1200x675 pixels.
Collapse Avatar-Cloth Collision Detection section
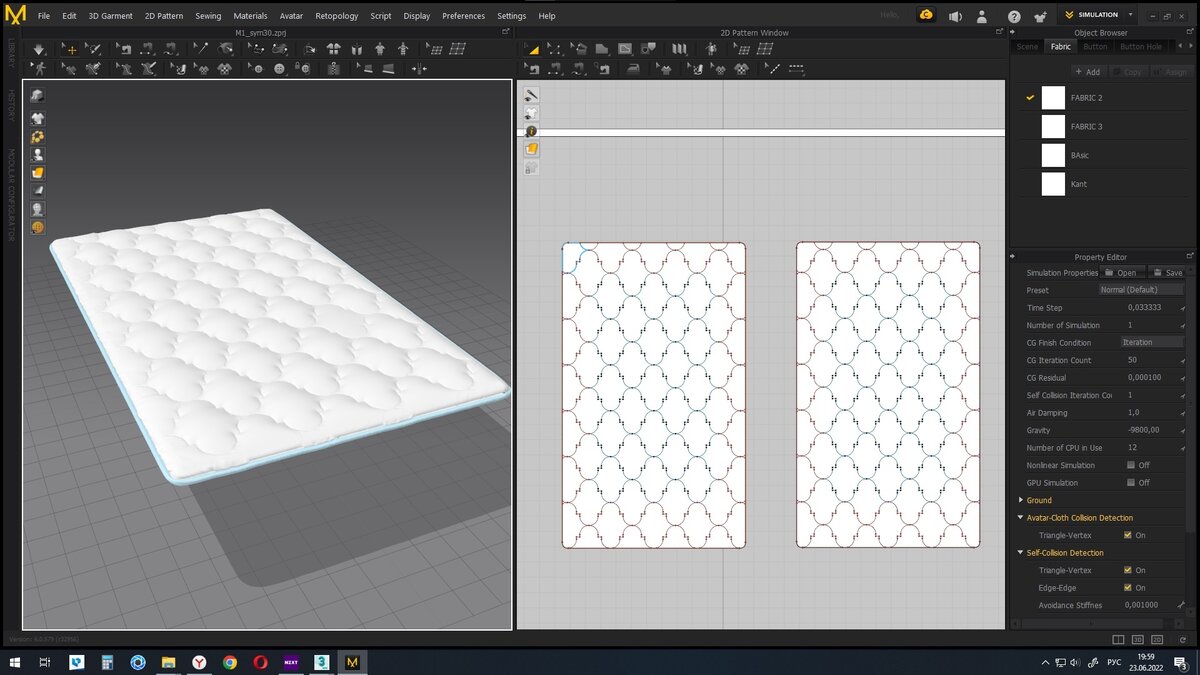1021,518
